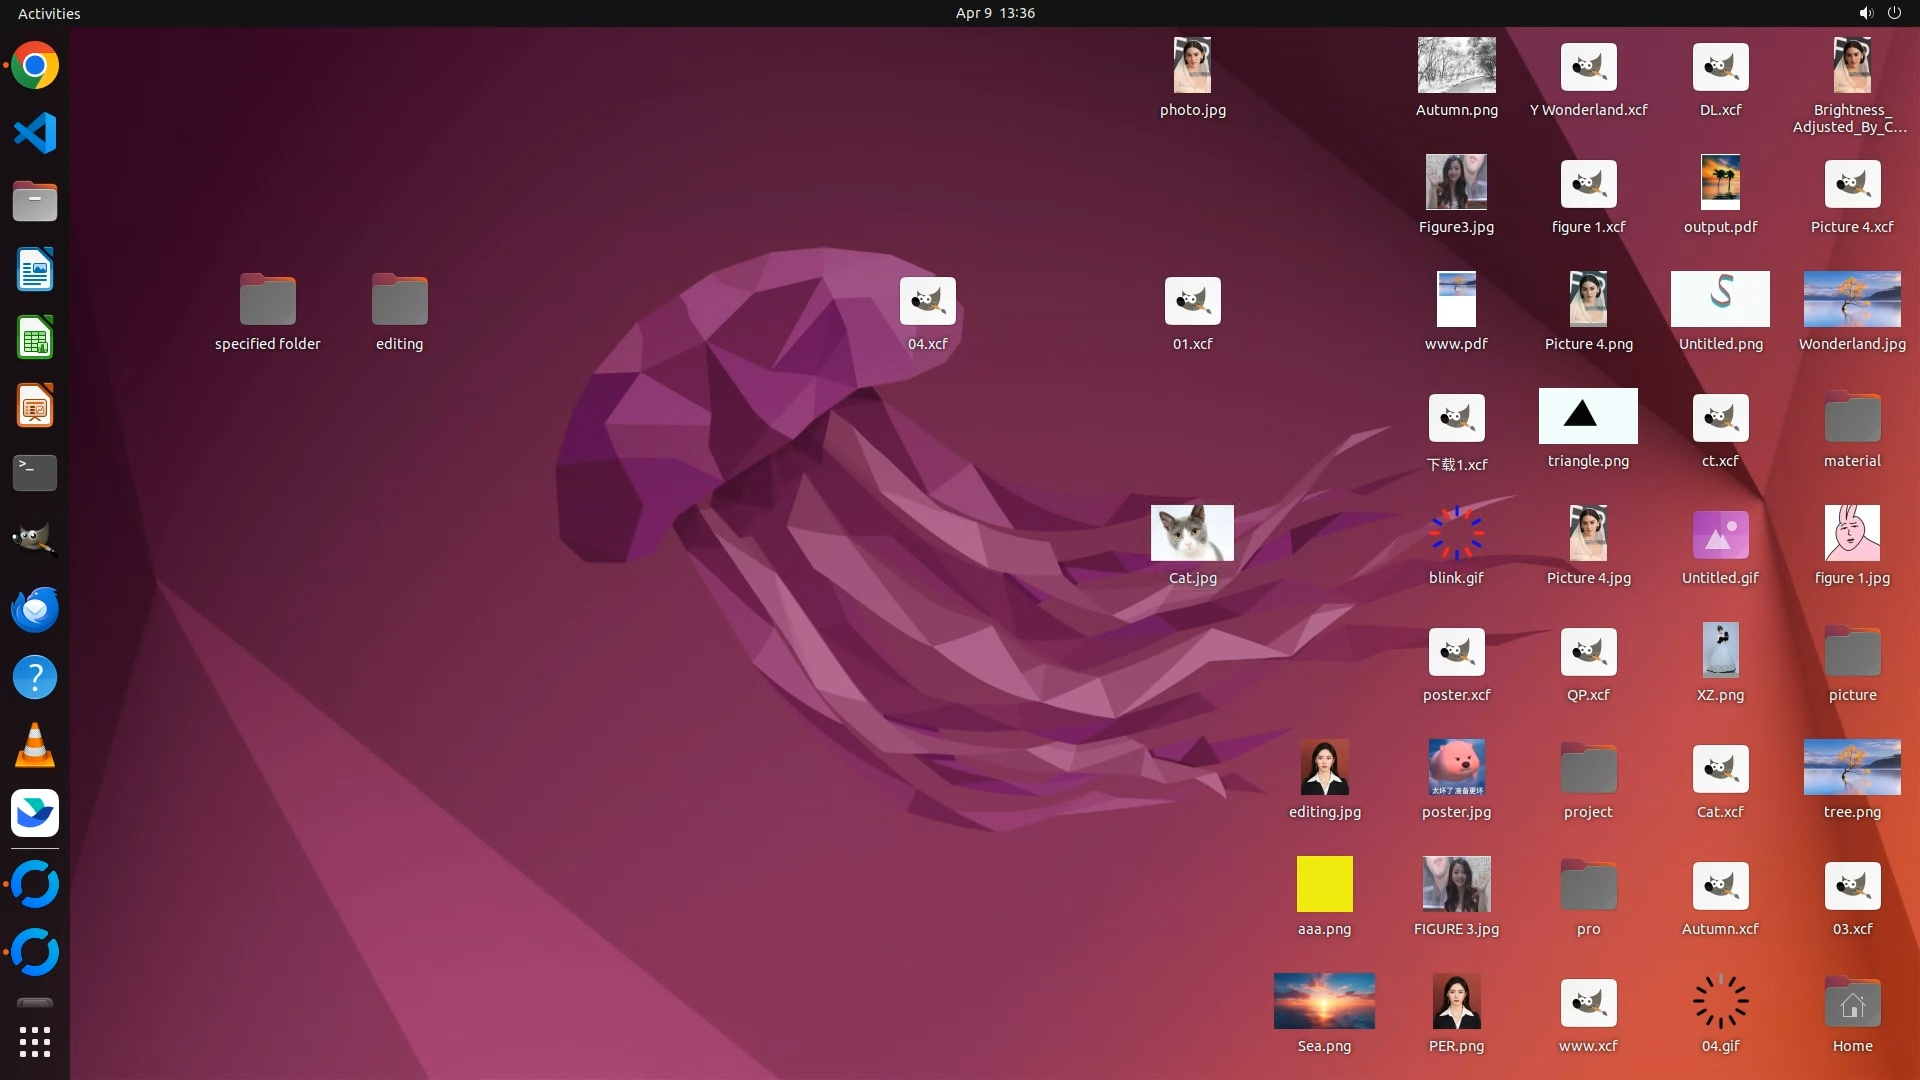This screenshot has width=1920, height=1080.
Task: Open Google Chrome from the dock
Action: 35,66
